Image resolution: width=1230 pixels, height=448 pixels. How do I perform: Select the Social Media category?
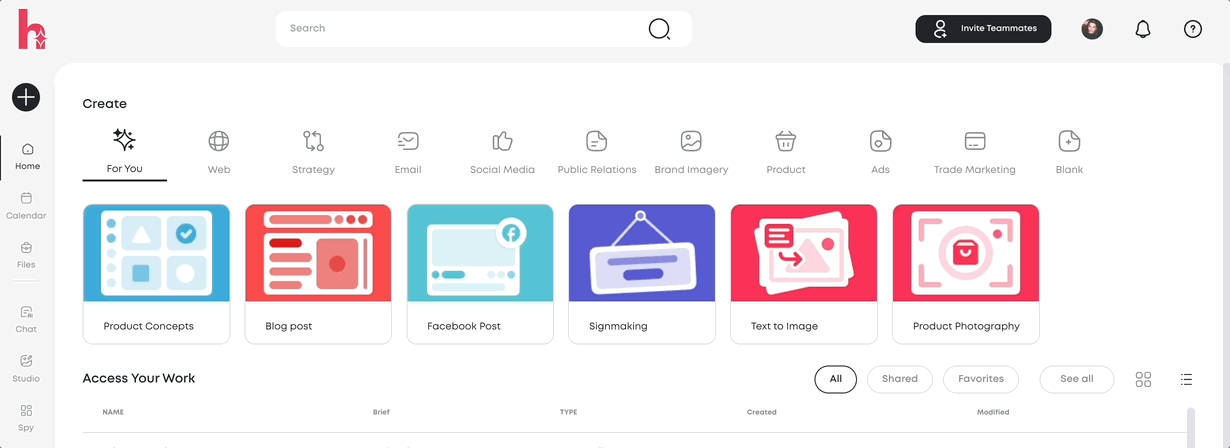pos(502,152)
